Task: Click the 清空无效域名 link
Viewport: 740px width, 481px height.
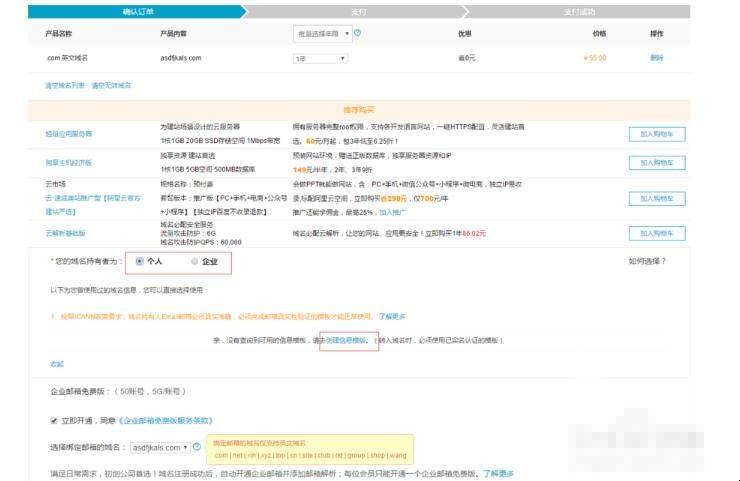Action: [111, 85]
